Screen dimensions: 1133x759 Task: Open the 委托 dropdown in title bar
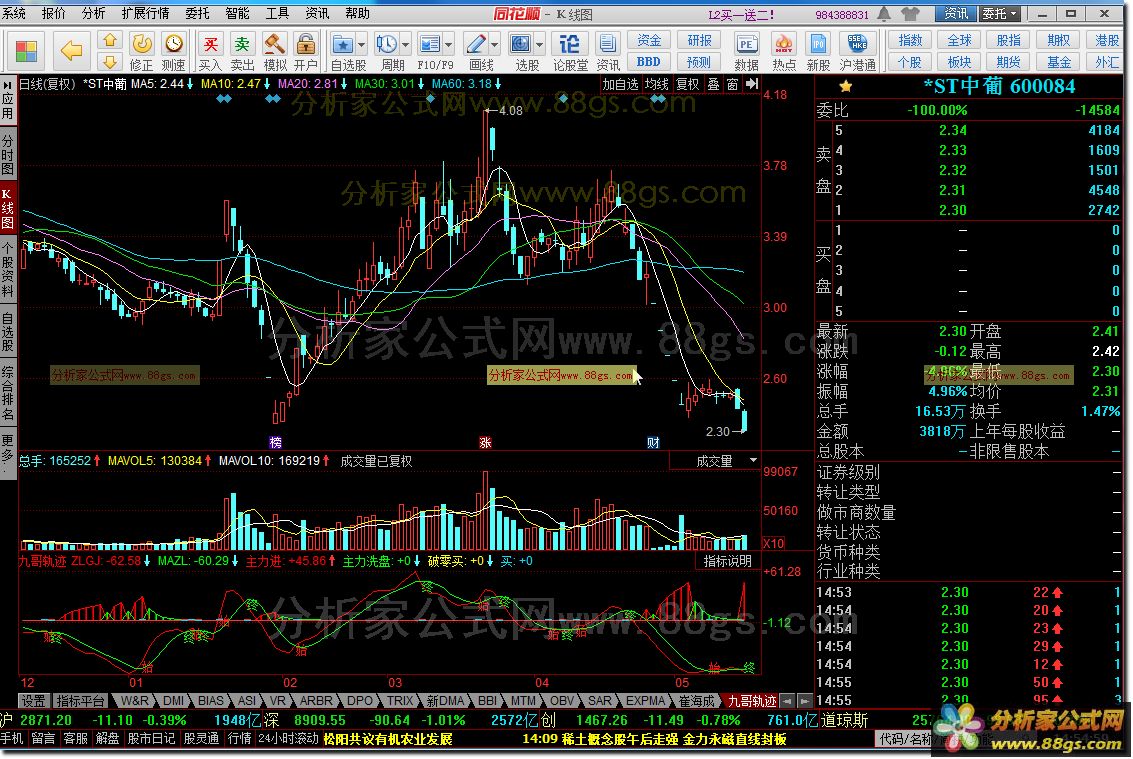click(1000, 14)
